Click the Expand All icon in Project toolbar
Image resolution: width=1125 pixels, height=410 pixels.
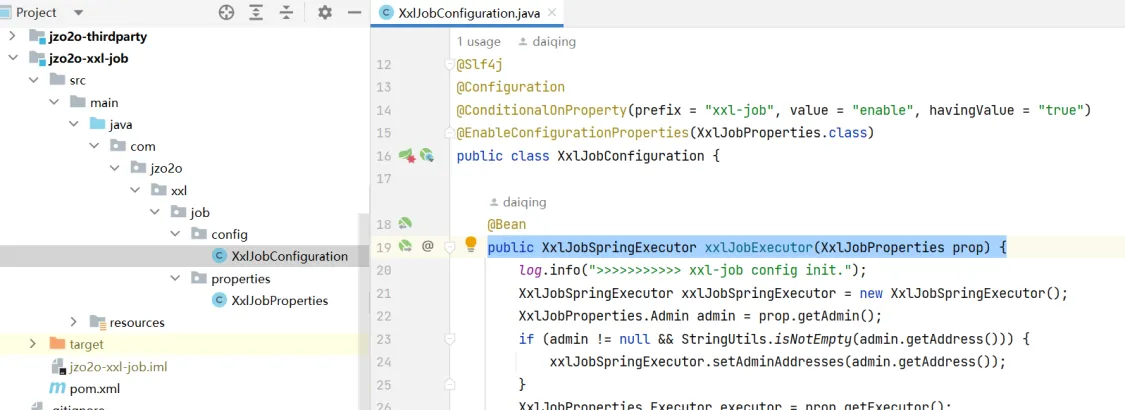click(x=257, y=13)
